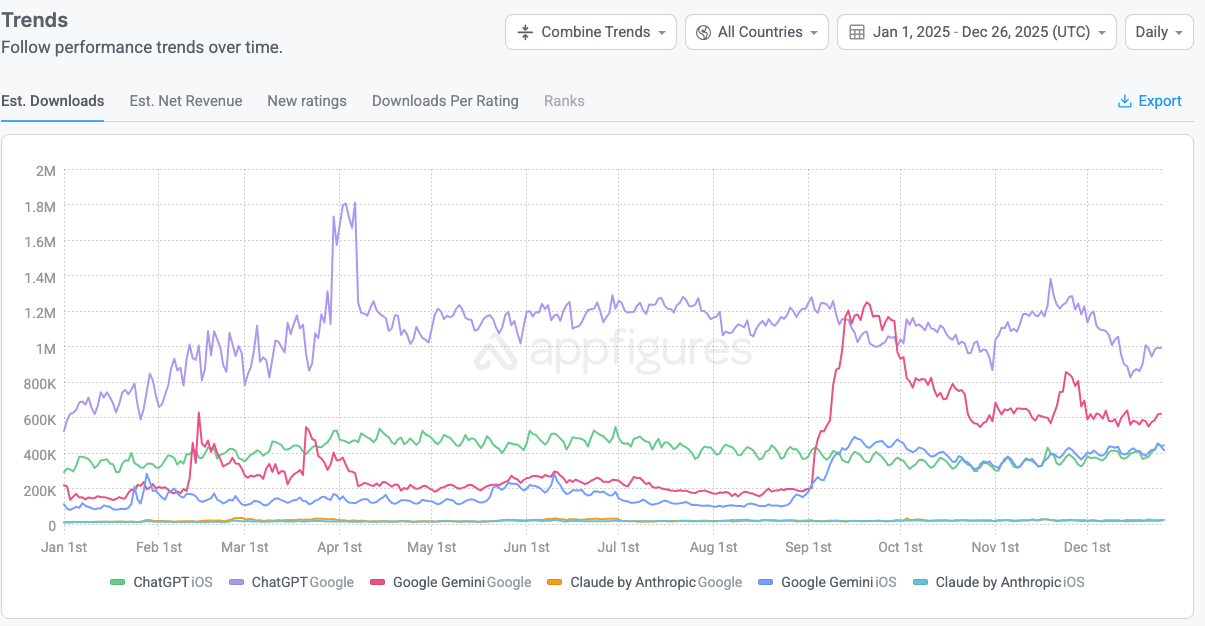Switch to New ratings tab

coord(307,101)
